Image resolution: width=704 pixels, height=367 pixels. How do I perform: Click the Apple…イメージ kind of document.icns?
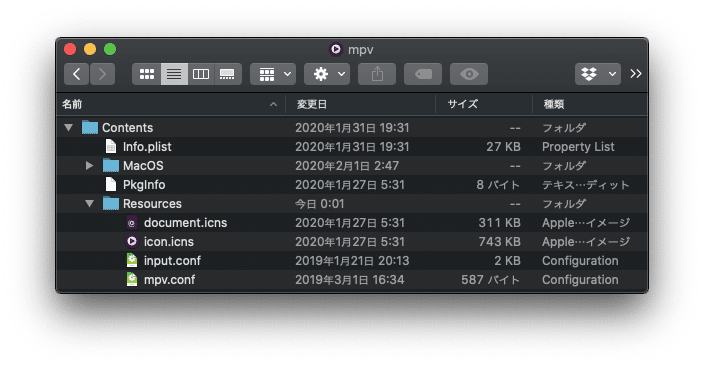[586, 223]
